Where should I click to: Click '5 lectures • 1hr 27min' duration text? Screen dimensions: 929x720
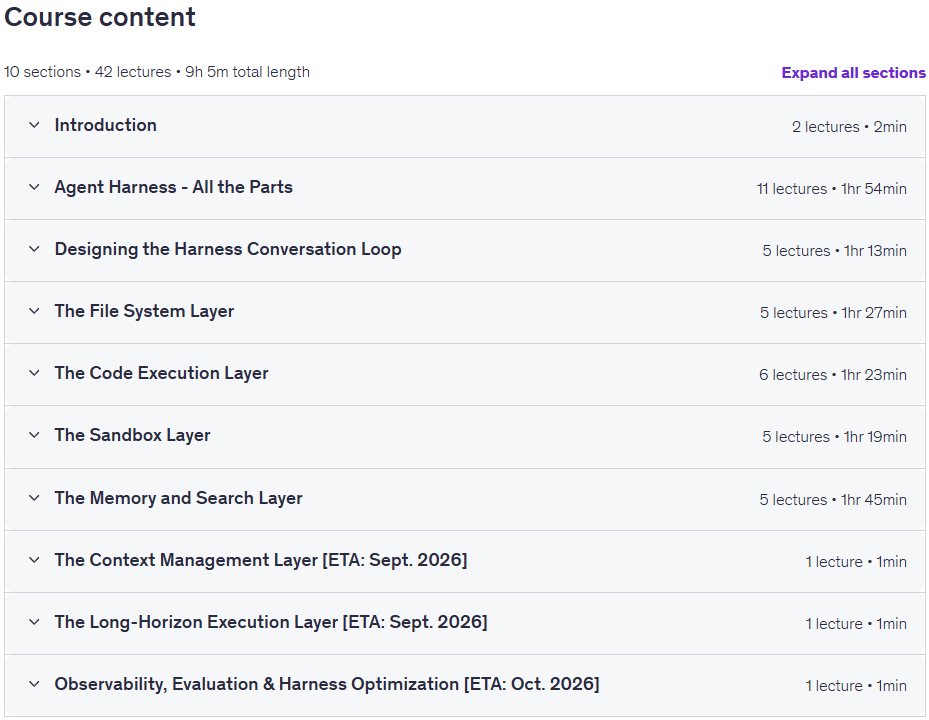[x=833, y=313]
